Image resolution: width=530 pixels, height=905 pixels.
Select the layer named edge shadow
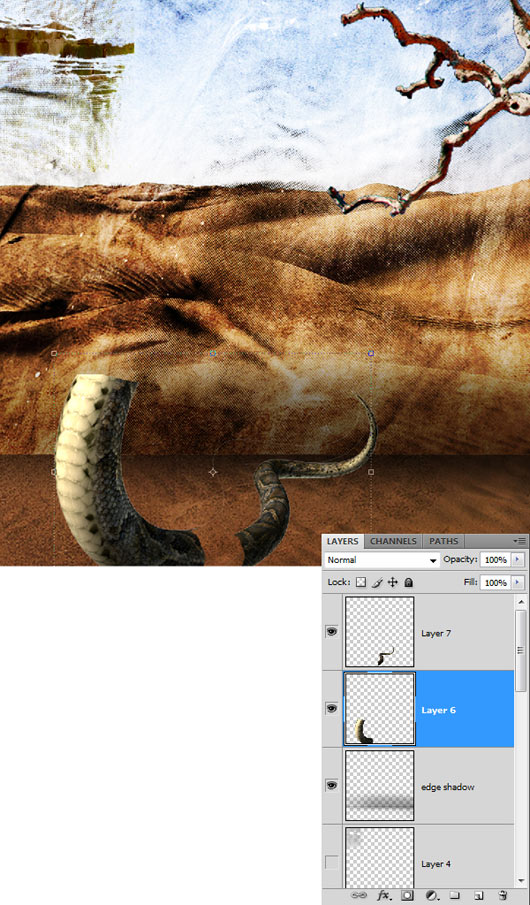click(x=448, y=787)
